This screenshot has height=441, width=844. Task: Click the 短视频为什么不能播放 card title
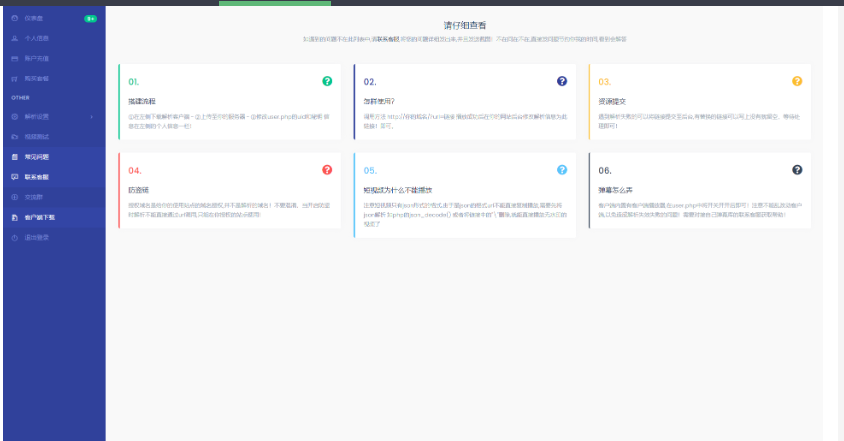398,190
